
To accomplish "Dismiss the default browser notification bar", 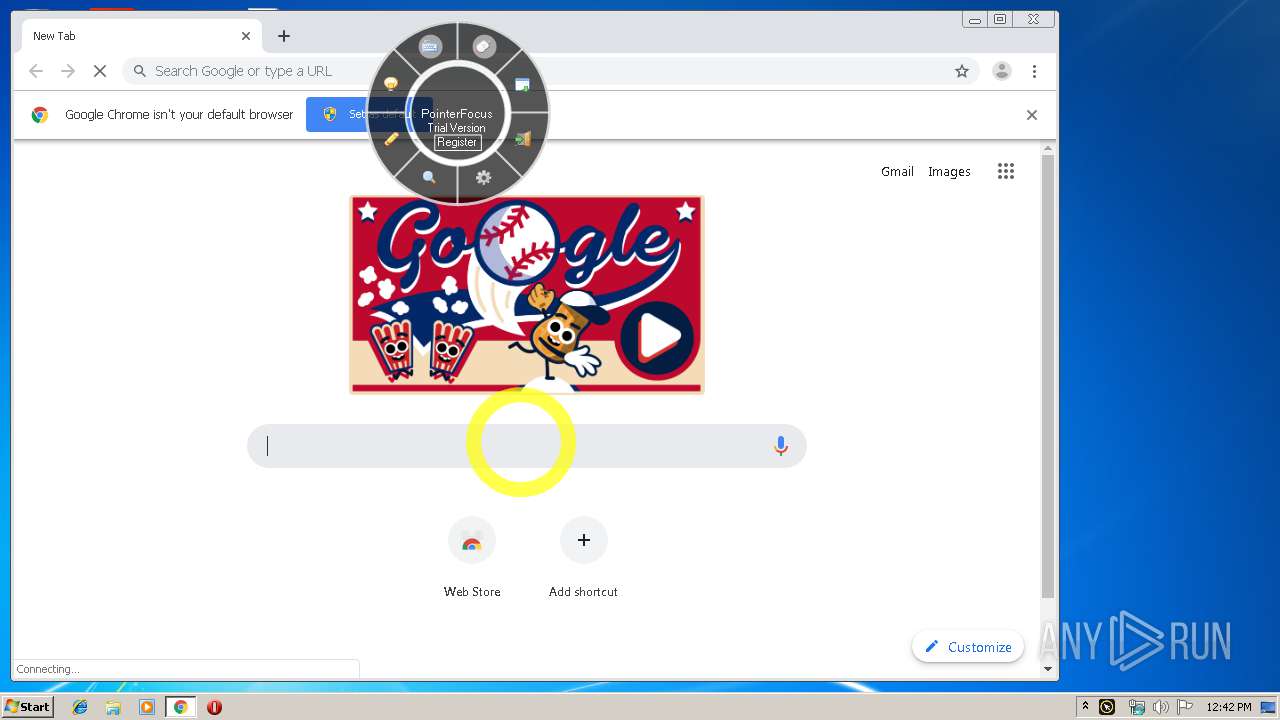I will (1032, 115).
